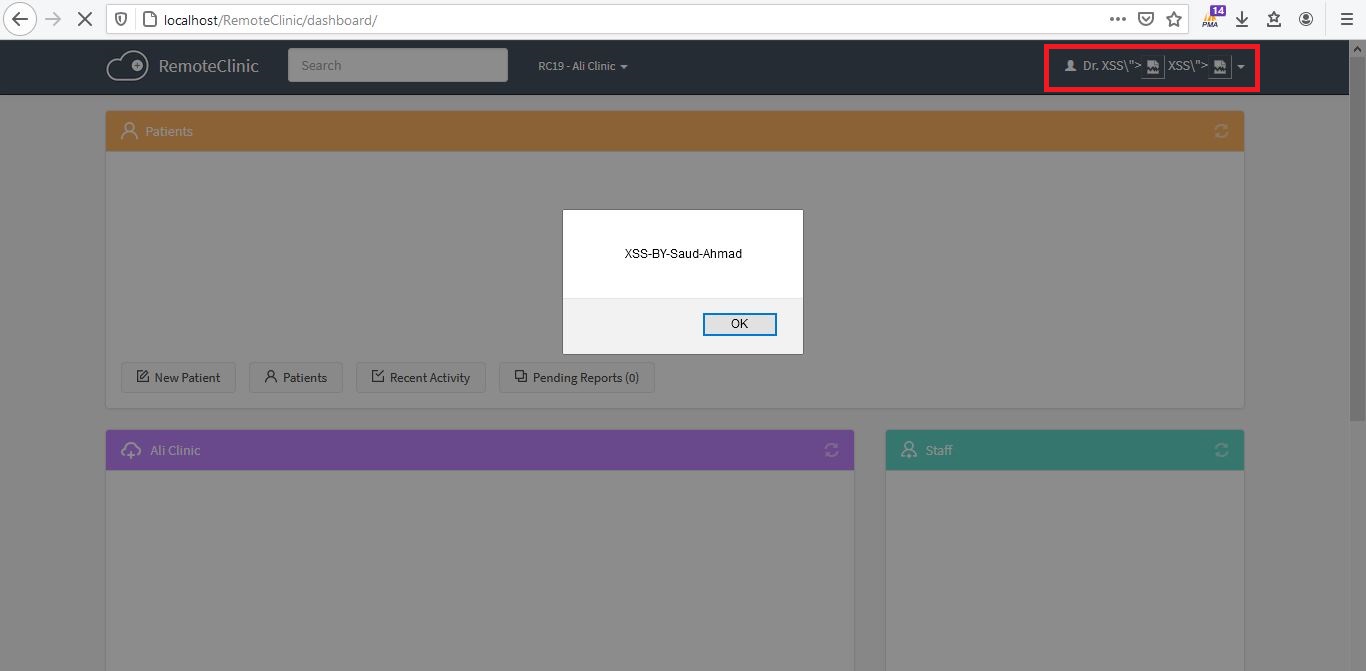Stop page loading with the X button
The width and height of the screenshot is (1366, 671).
85,19
